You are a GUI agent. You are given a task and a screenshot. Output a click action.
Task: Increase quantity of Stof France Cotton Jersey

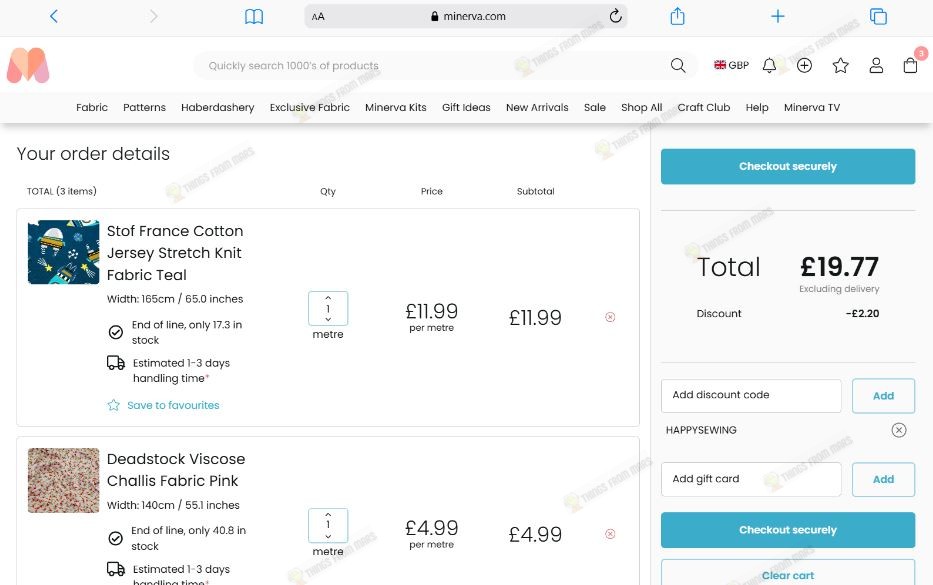(x=328, y=298)
